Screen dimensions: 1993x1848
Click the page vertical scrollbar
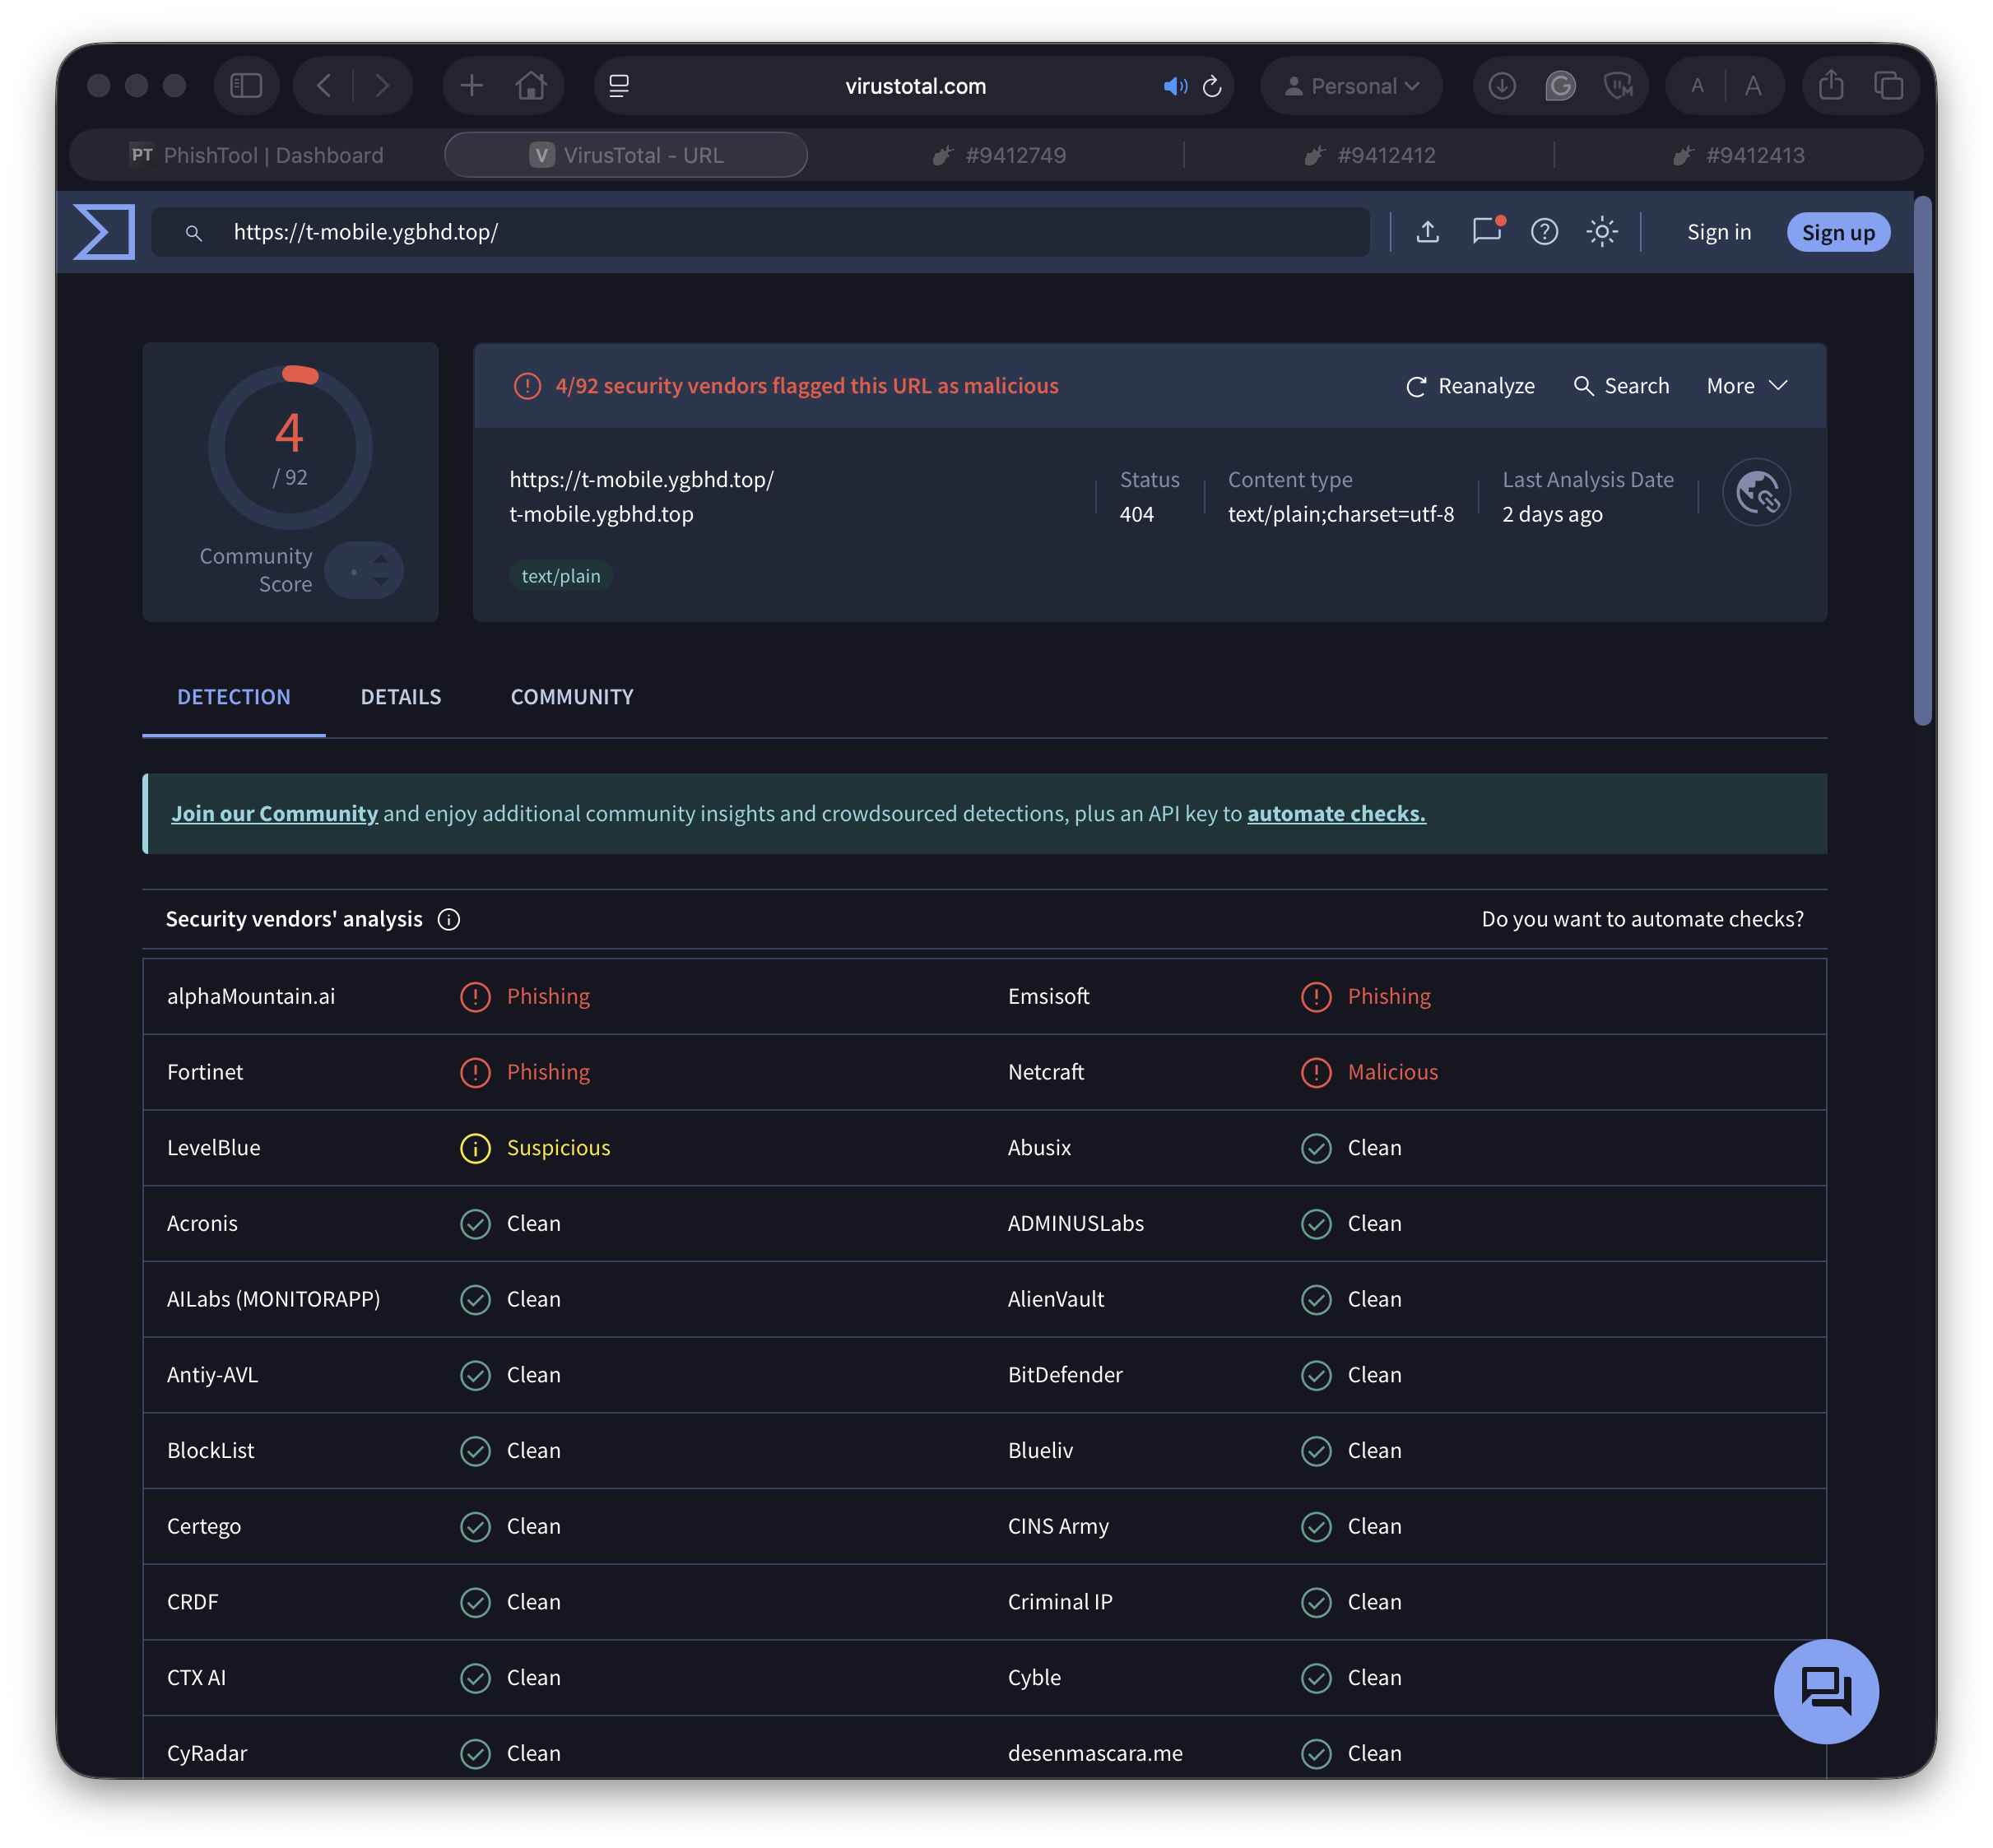[x=1922, y=460]
